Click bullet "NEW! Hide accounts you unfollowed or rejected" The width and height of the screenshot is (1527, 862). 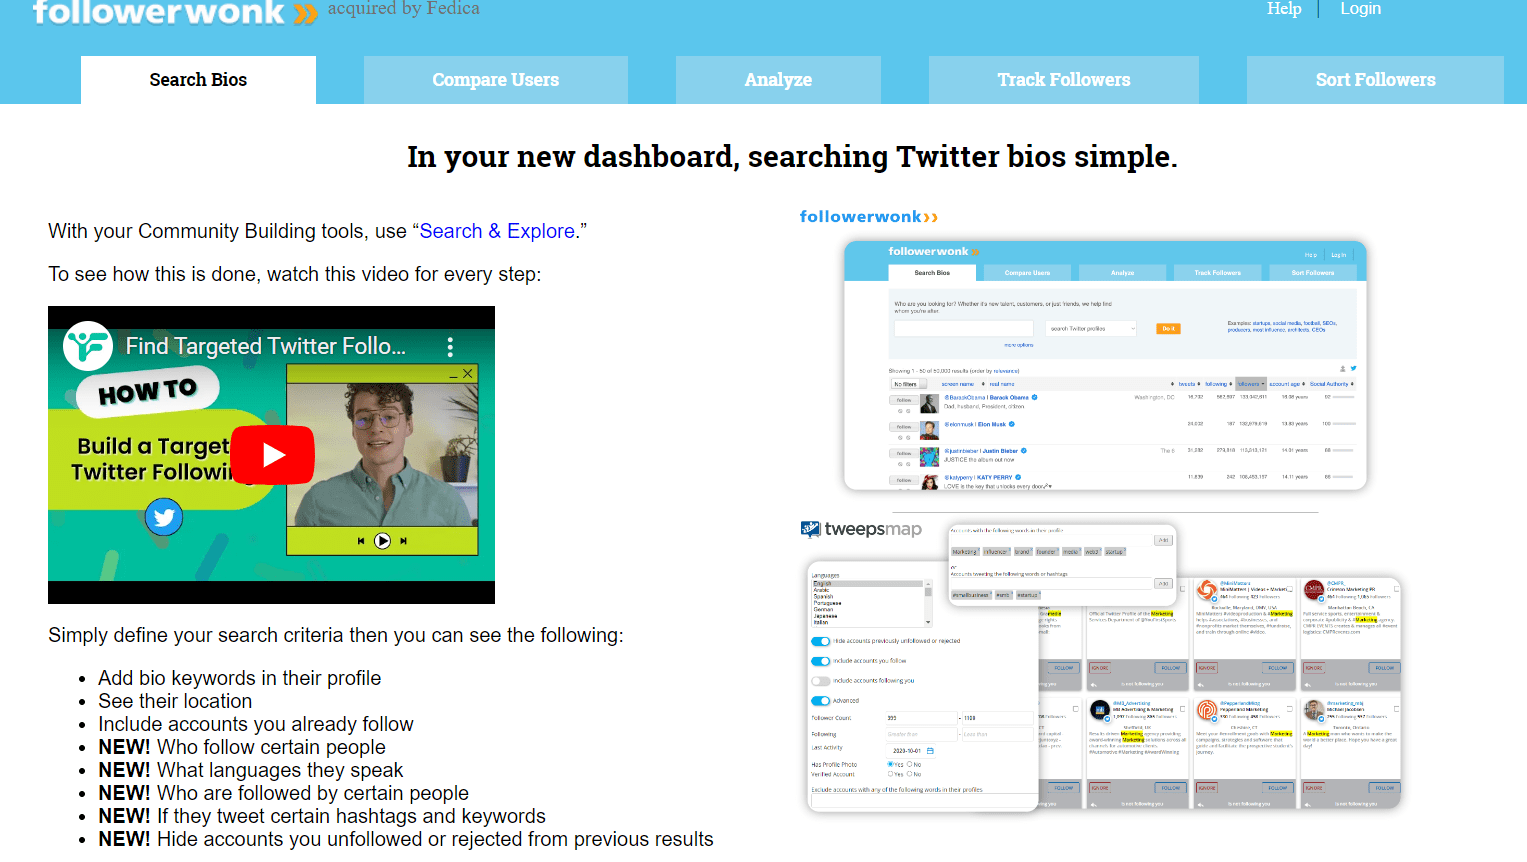[406, 839]
